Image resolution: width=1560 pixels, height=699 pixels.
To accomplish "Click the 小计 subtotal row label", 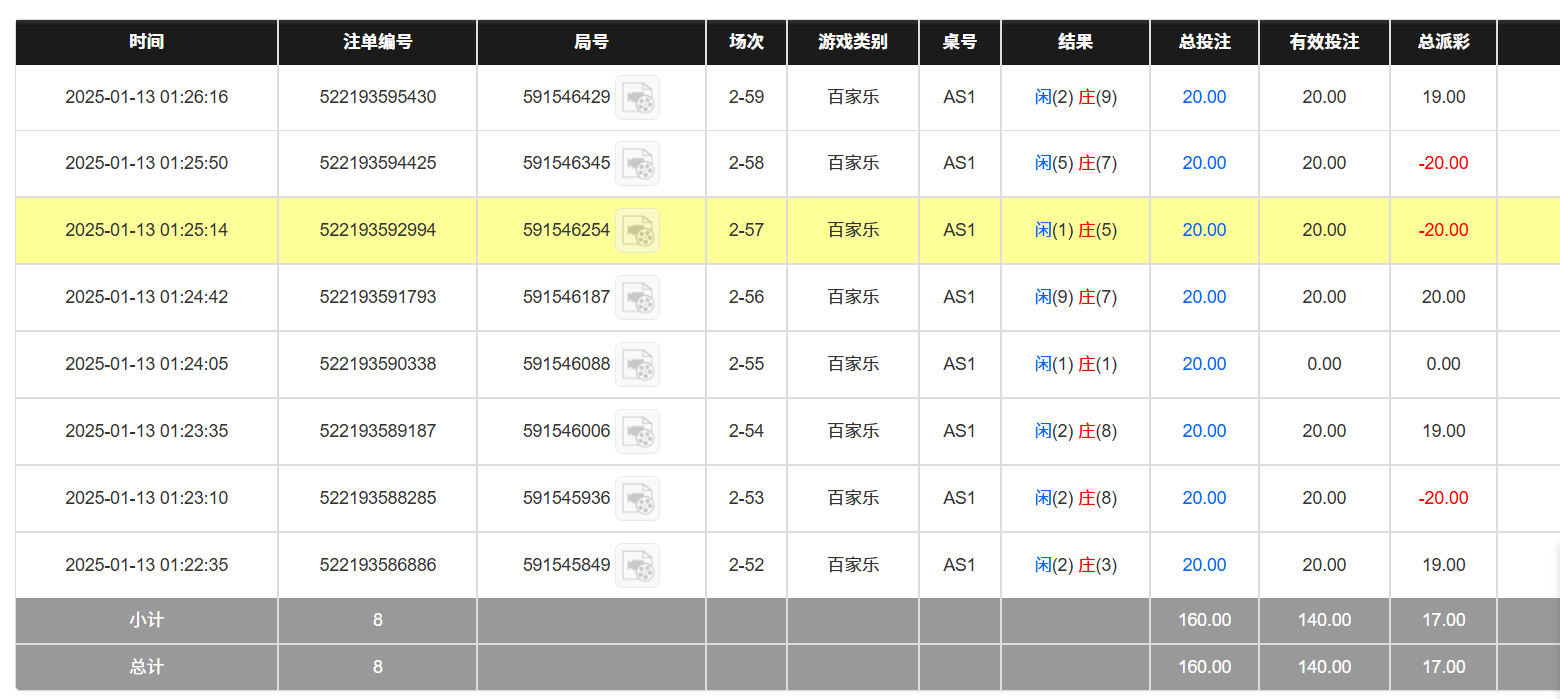I will click(x=146, y=620).
